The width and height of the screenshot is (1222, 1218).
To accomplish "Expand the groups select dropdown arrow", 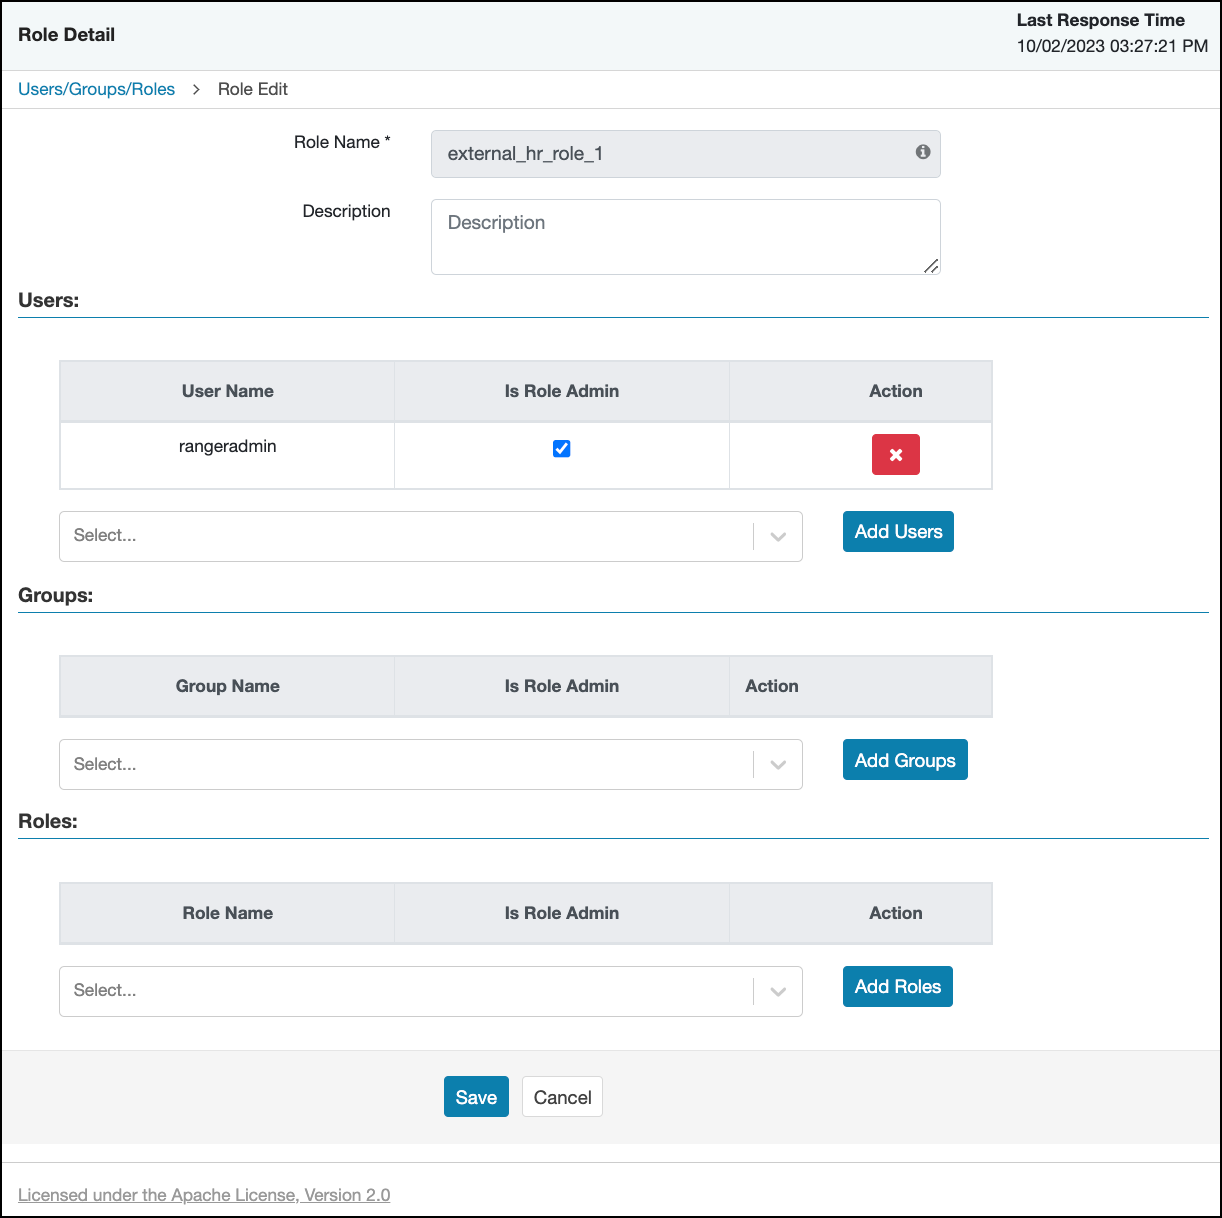I will 778,765.
